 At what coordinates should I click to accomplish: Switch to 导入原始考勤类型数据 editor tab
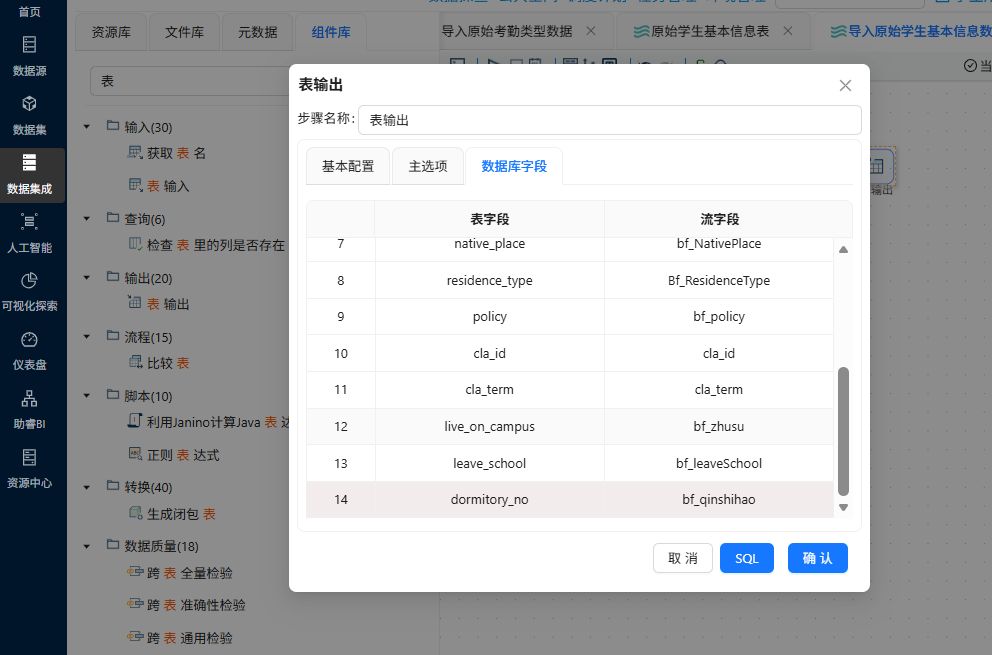[507, 31]
